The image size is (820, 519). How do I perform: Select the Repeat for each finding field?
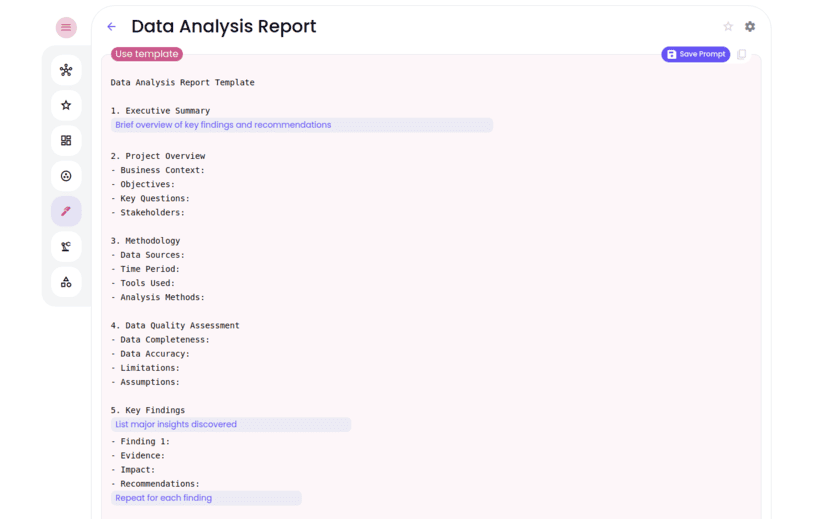[x=206, y=498]
